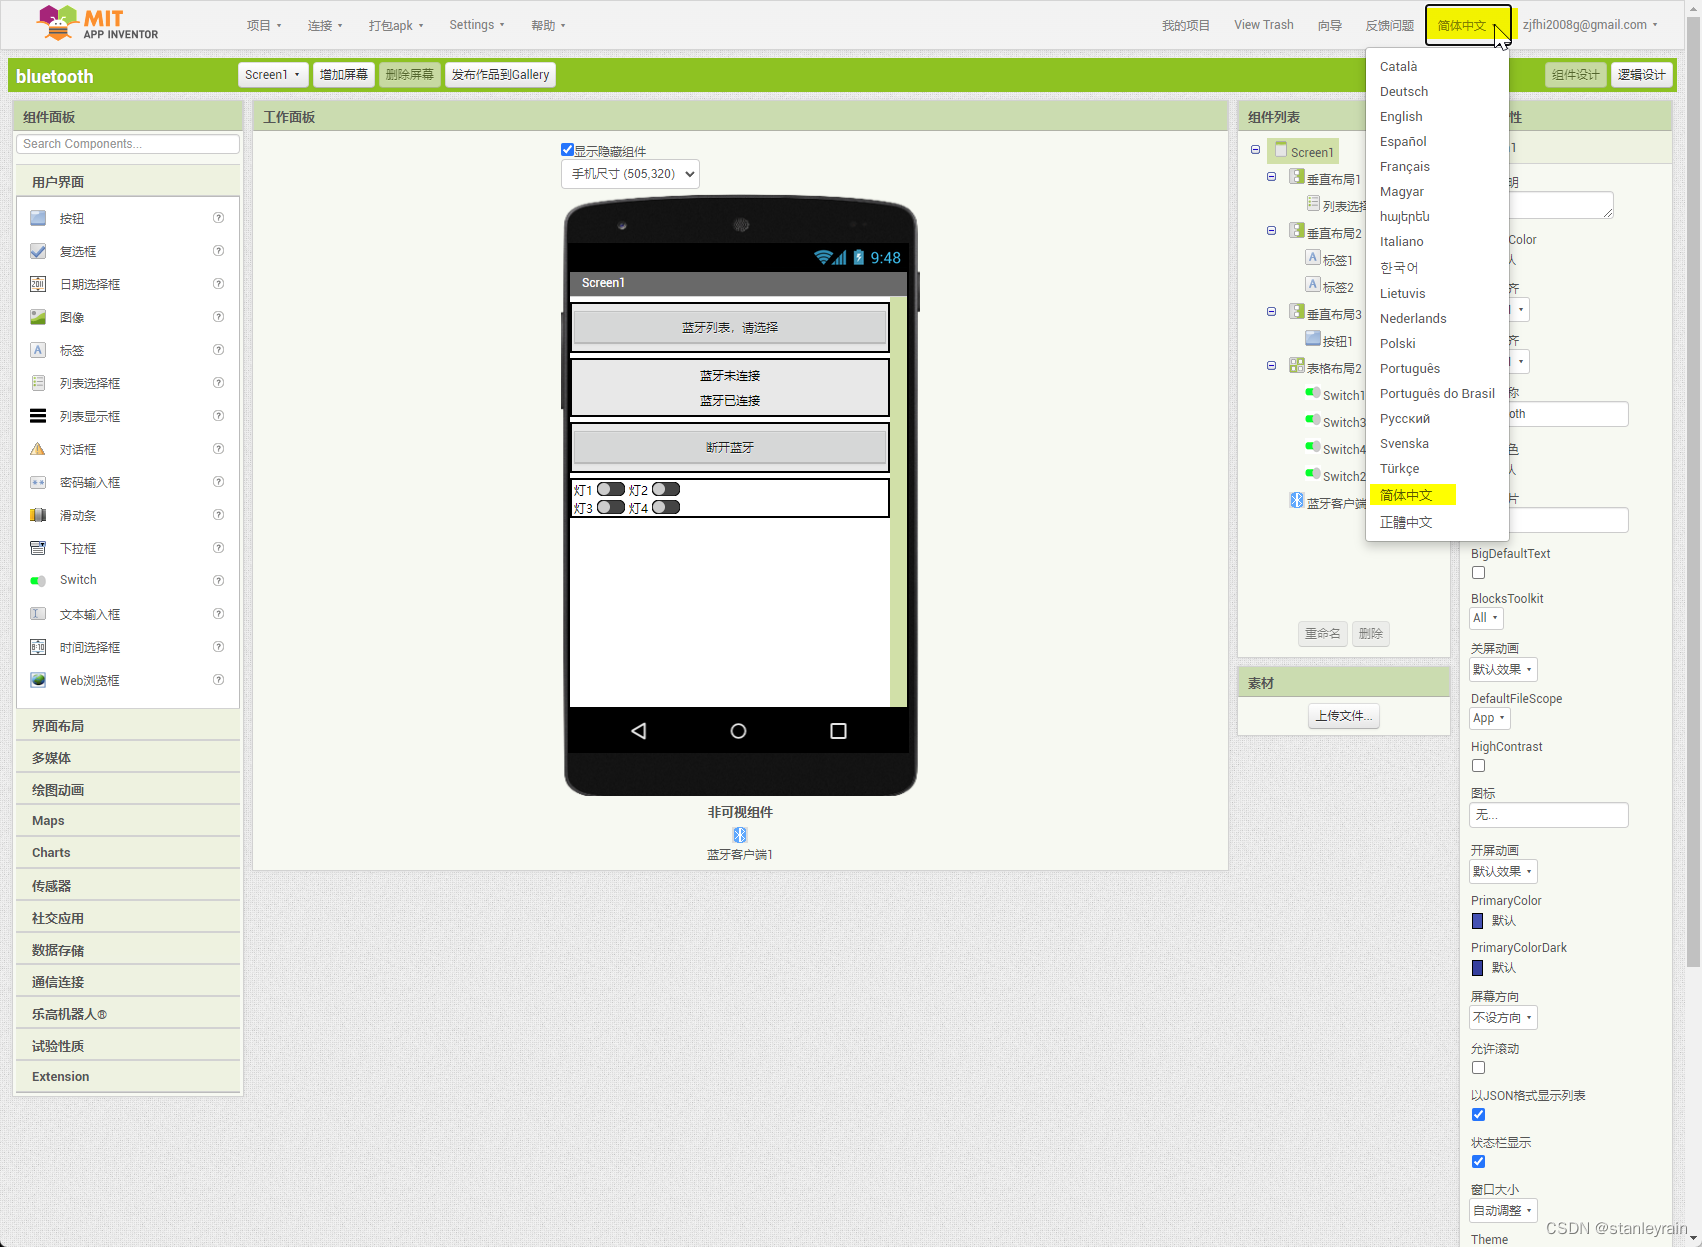
Task: Toggle the 灯4 switch in the phone preview
Action: [666, 507]
